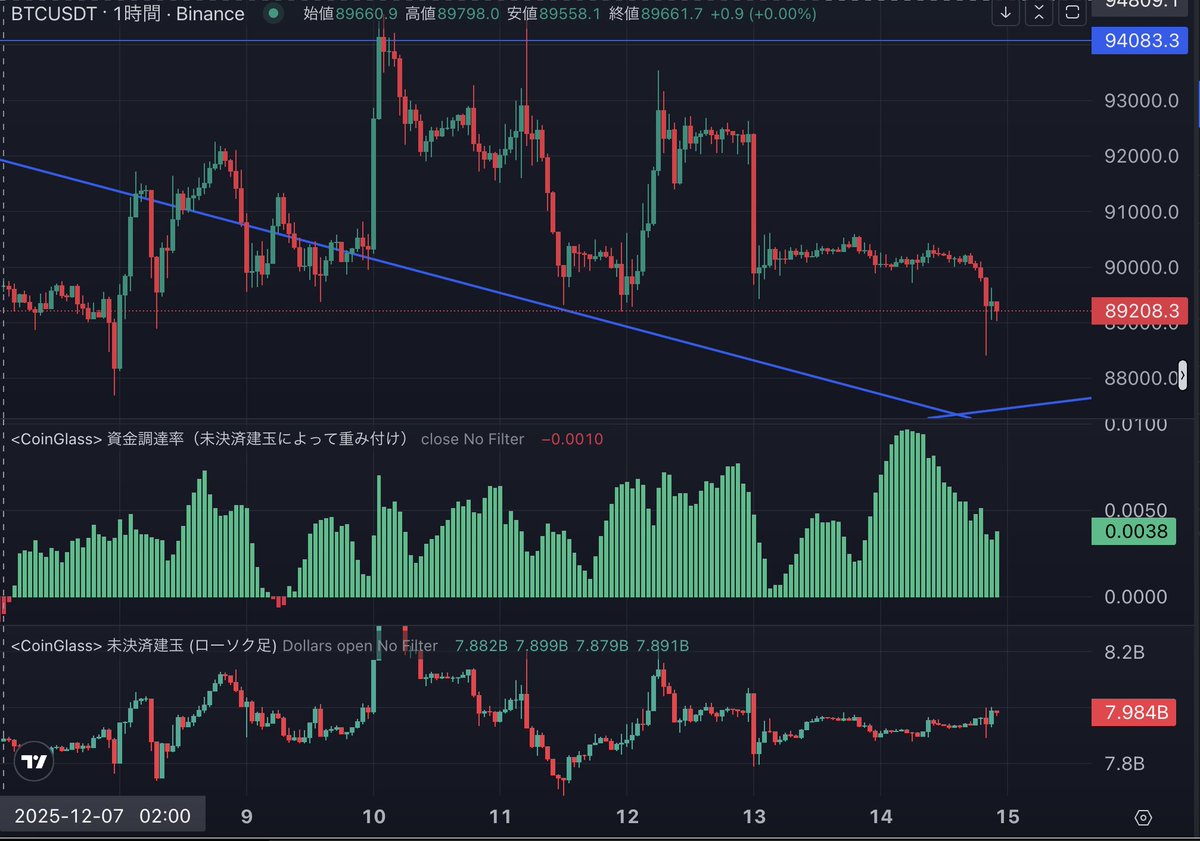This screenshot has height=841, width=1200.
Task: Click the TradingView logo watermark
Action: [x=35, y=762]
